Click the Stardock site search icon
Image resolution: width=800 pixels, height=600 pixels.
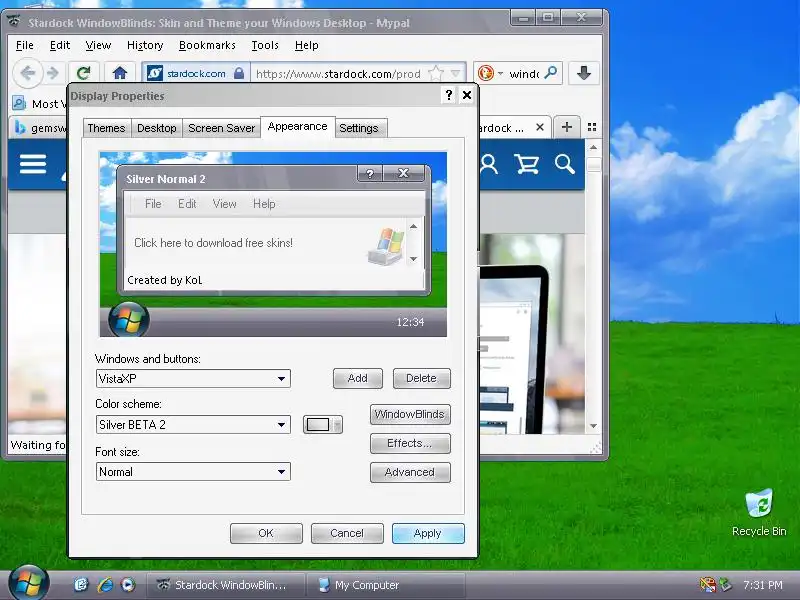click(565, 164)
